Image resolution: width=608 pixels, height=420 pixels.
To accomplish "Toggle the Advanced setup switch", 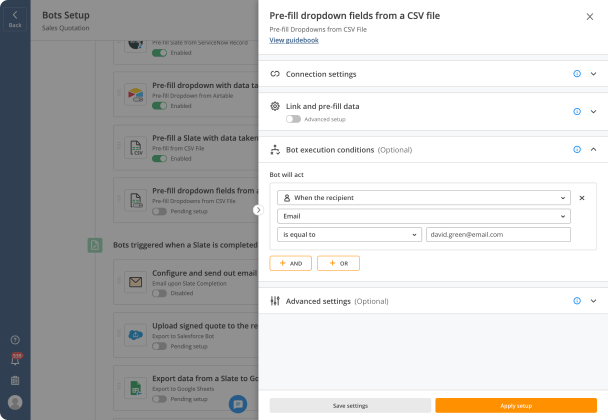I will click(293, 119).
